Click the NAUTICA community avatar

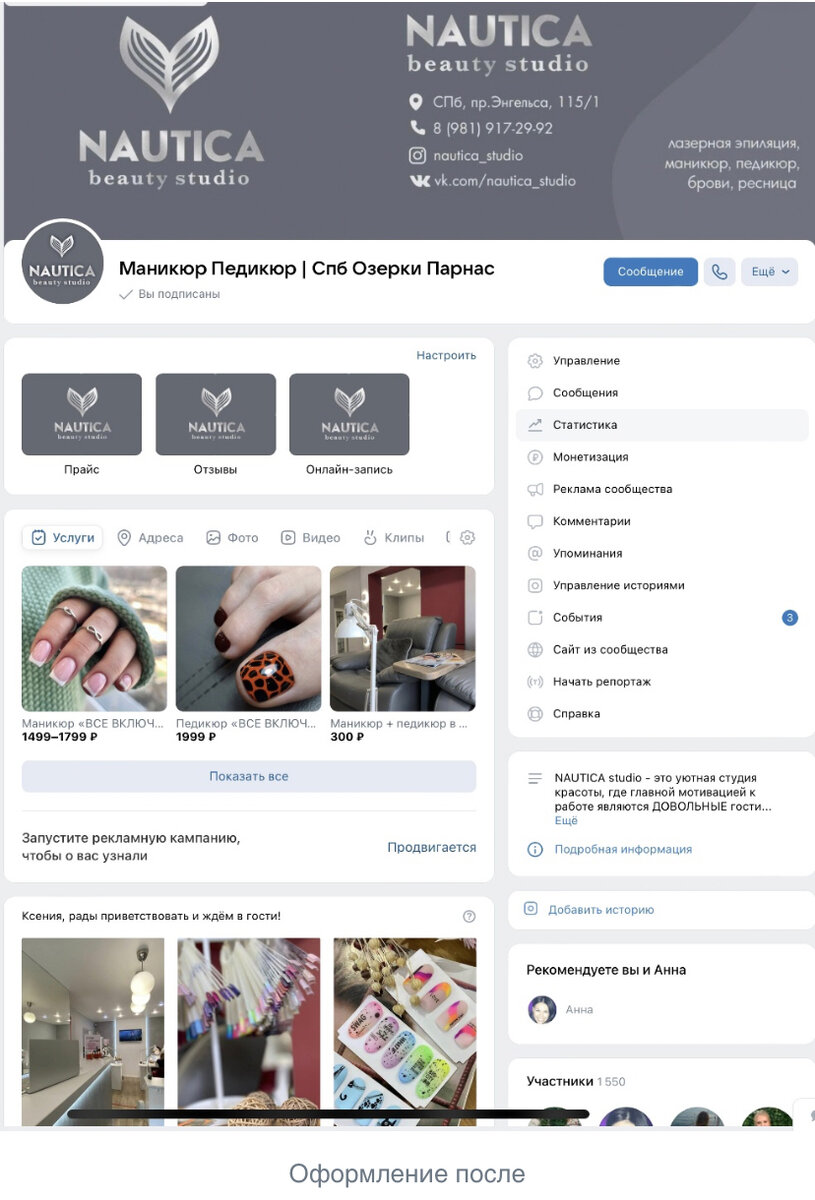pos(62,263)
